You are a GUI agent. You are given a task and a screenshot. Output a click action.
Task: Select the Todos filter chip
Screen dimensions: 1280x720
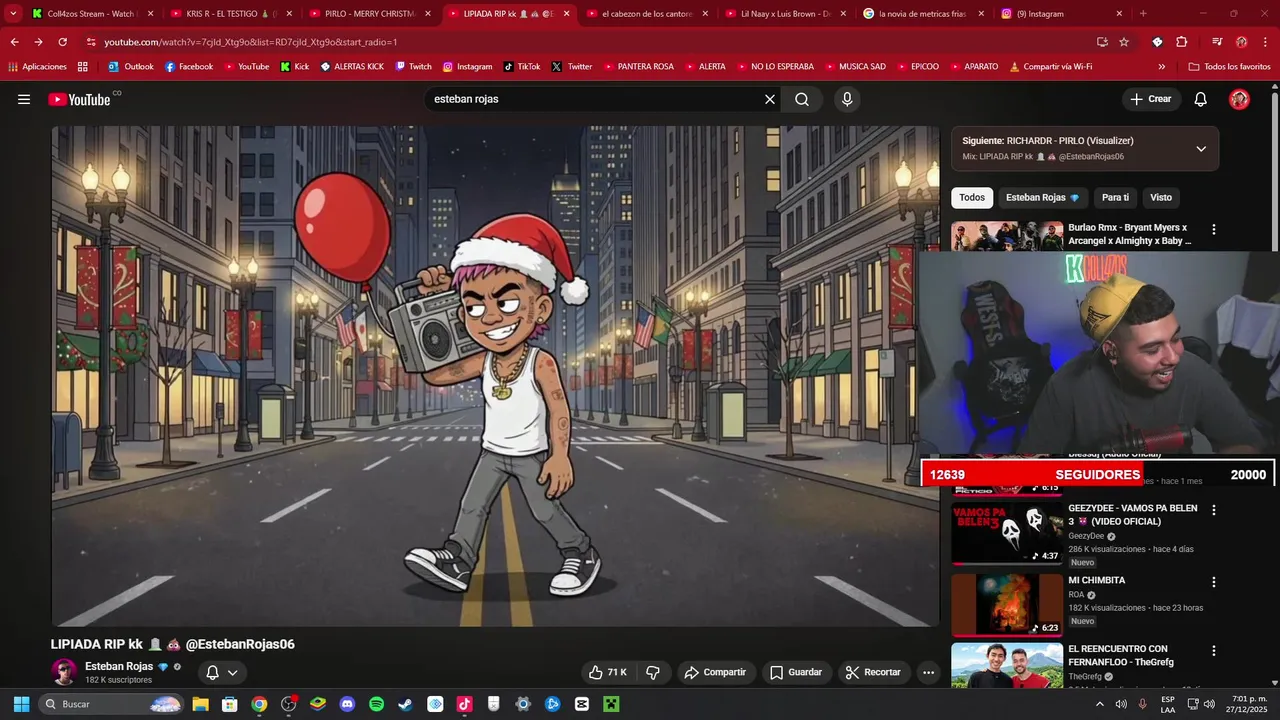pos(972,197)
